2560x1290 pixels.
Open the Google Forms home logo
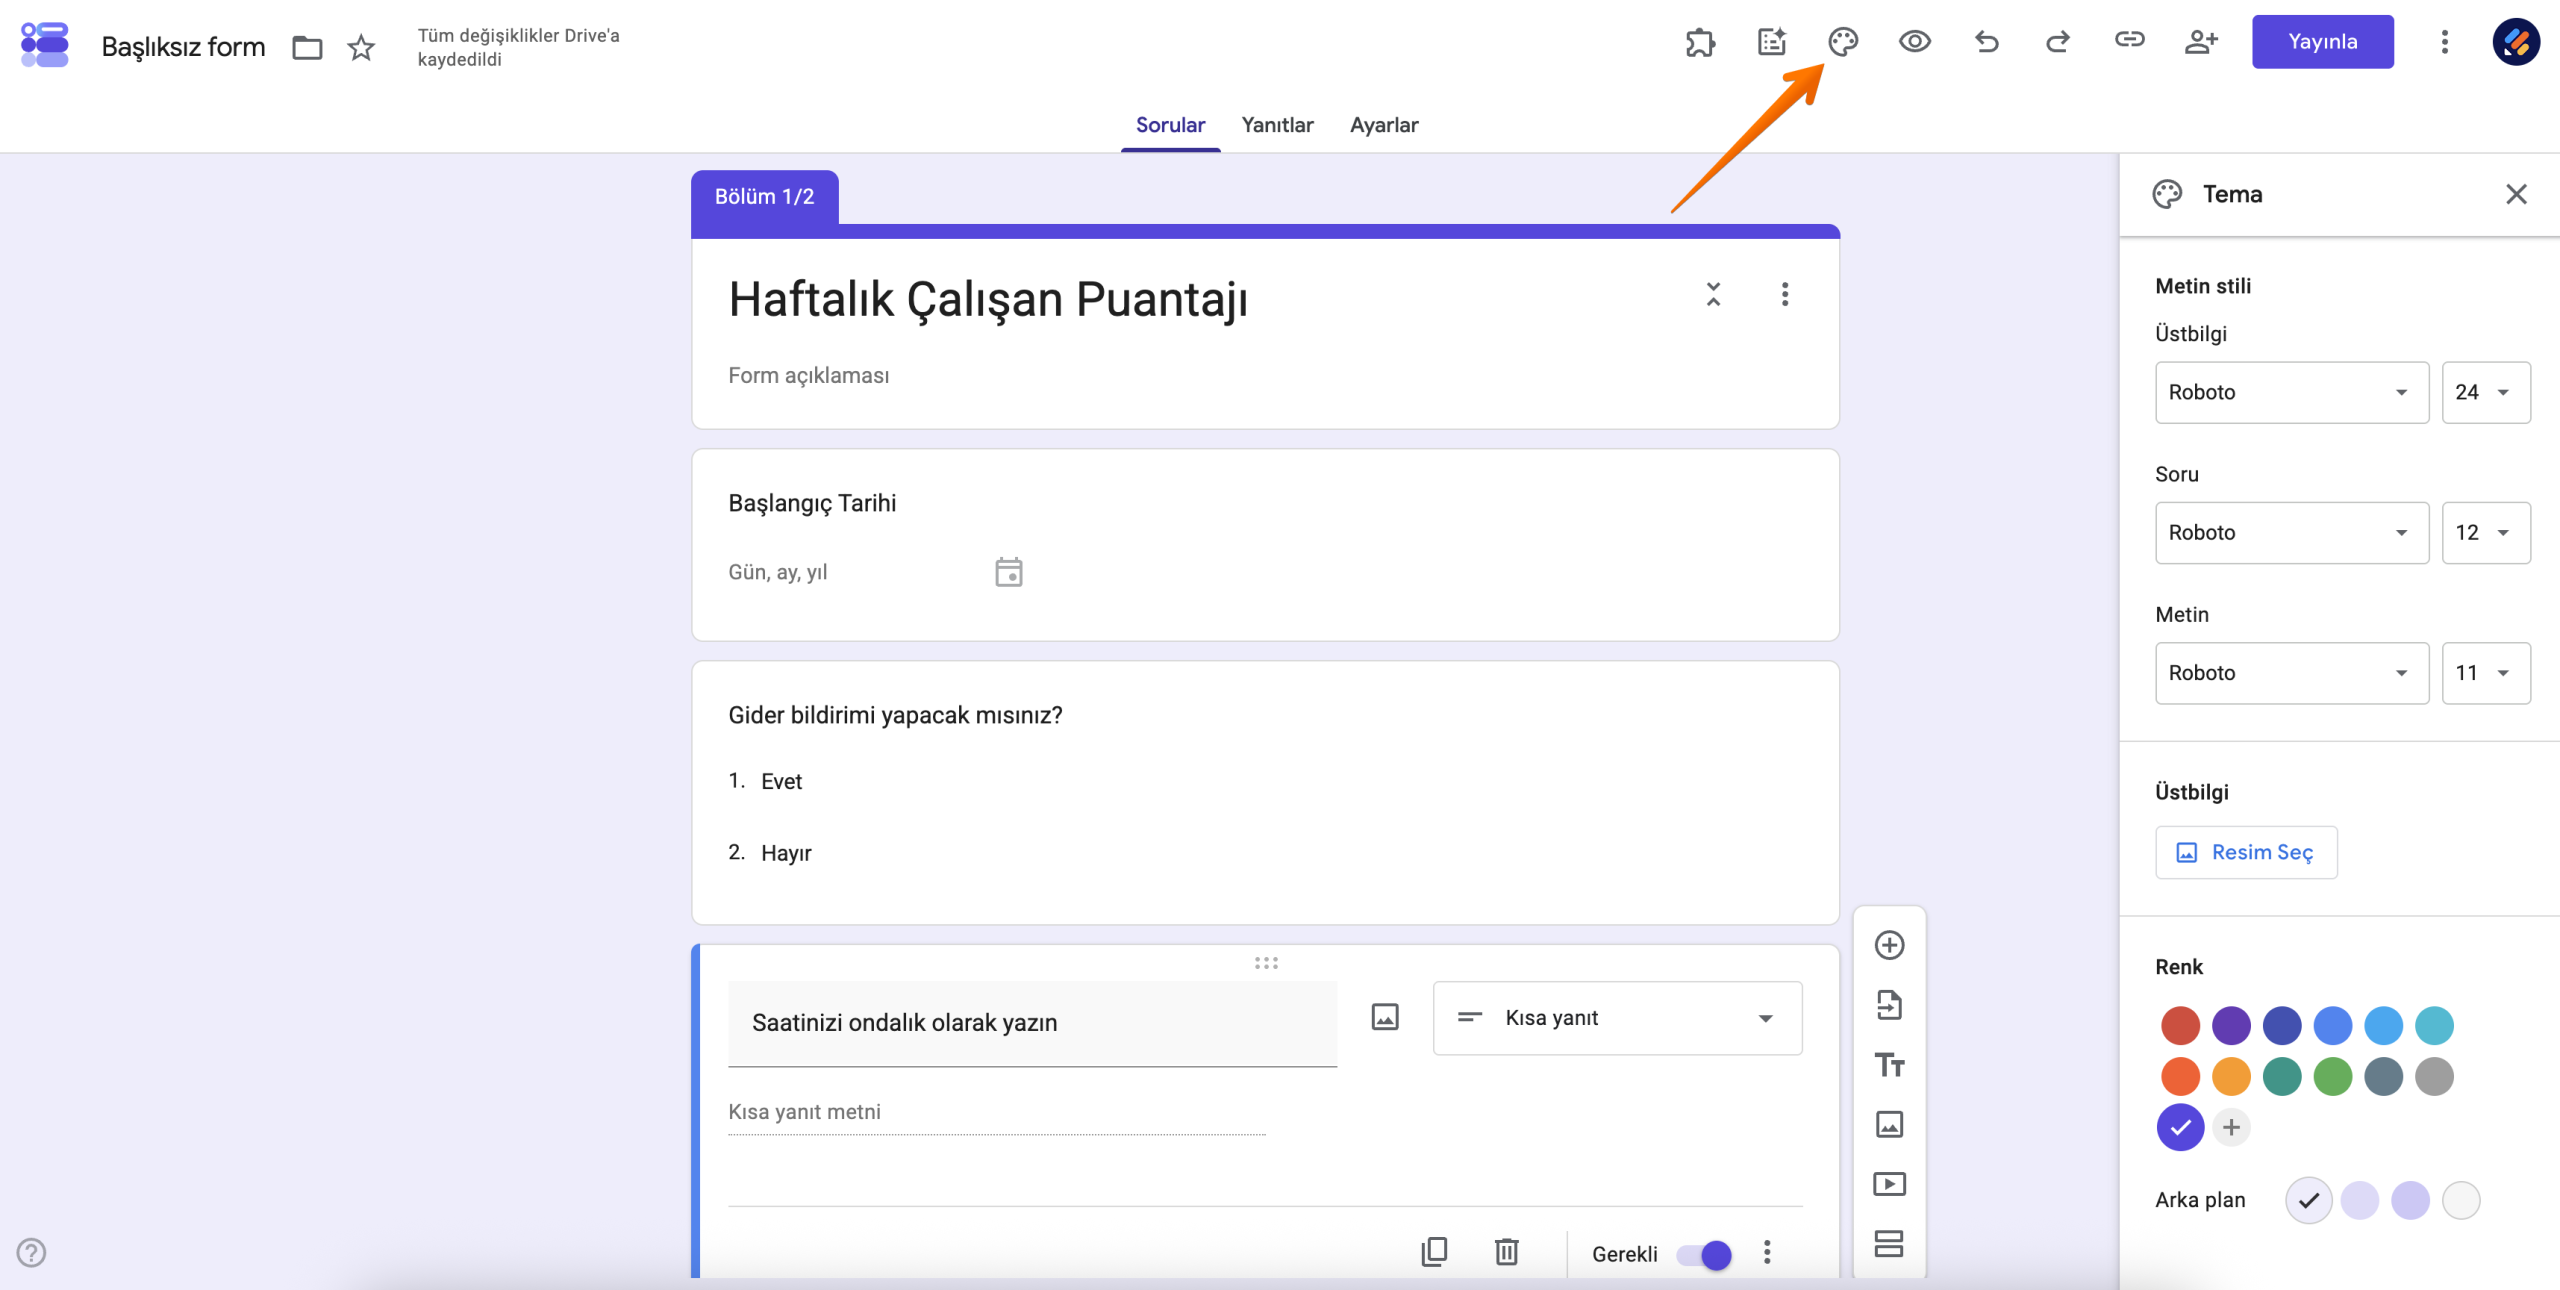(45, 45)
